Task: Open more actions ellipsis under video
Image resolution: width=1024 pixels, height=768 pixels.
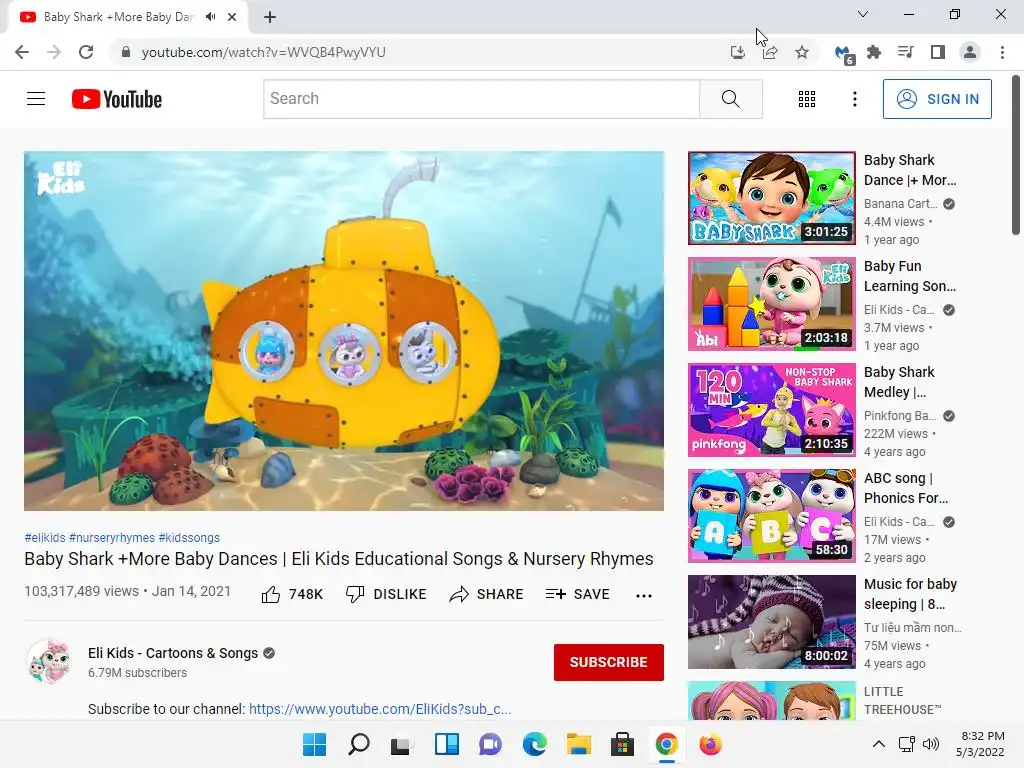Action: [x=644, y=595]
